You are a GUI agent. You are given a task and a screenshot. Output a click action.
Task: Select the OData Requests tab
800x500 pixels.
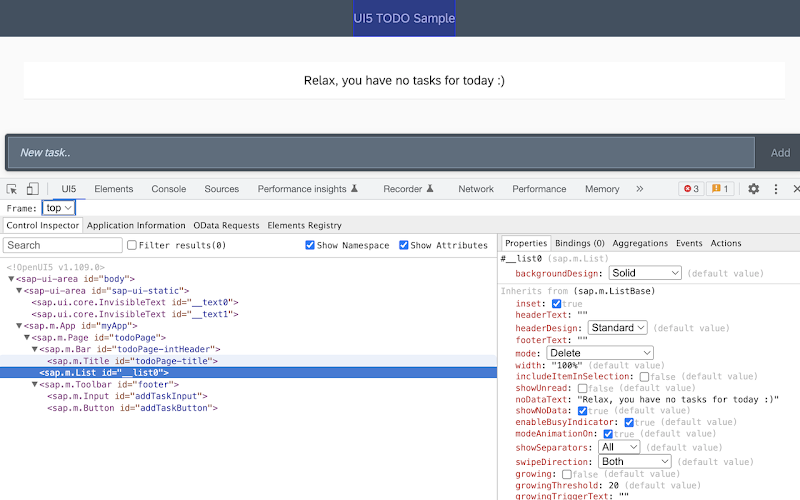226,226
